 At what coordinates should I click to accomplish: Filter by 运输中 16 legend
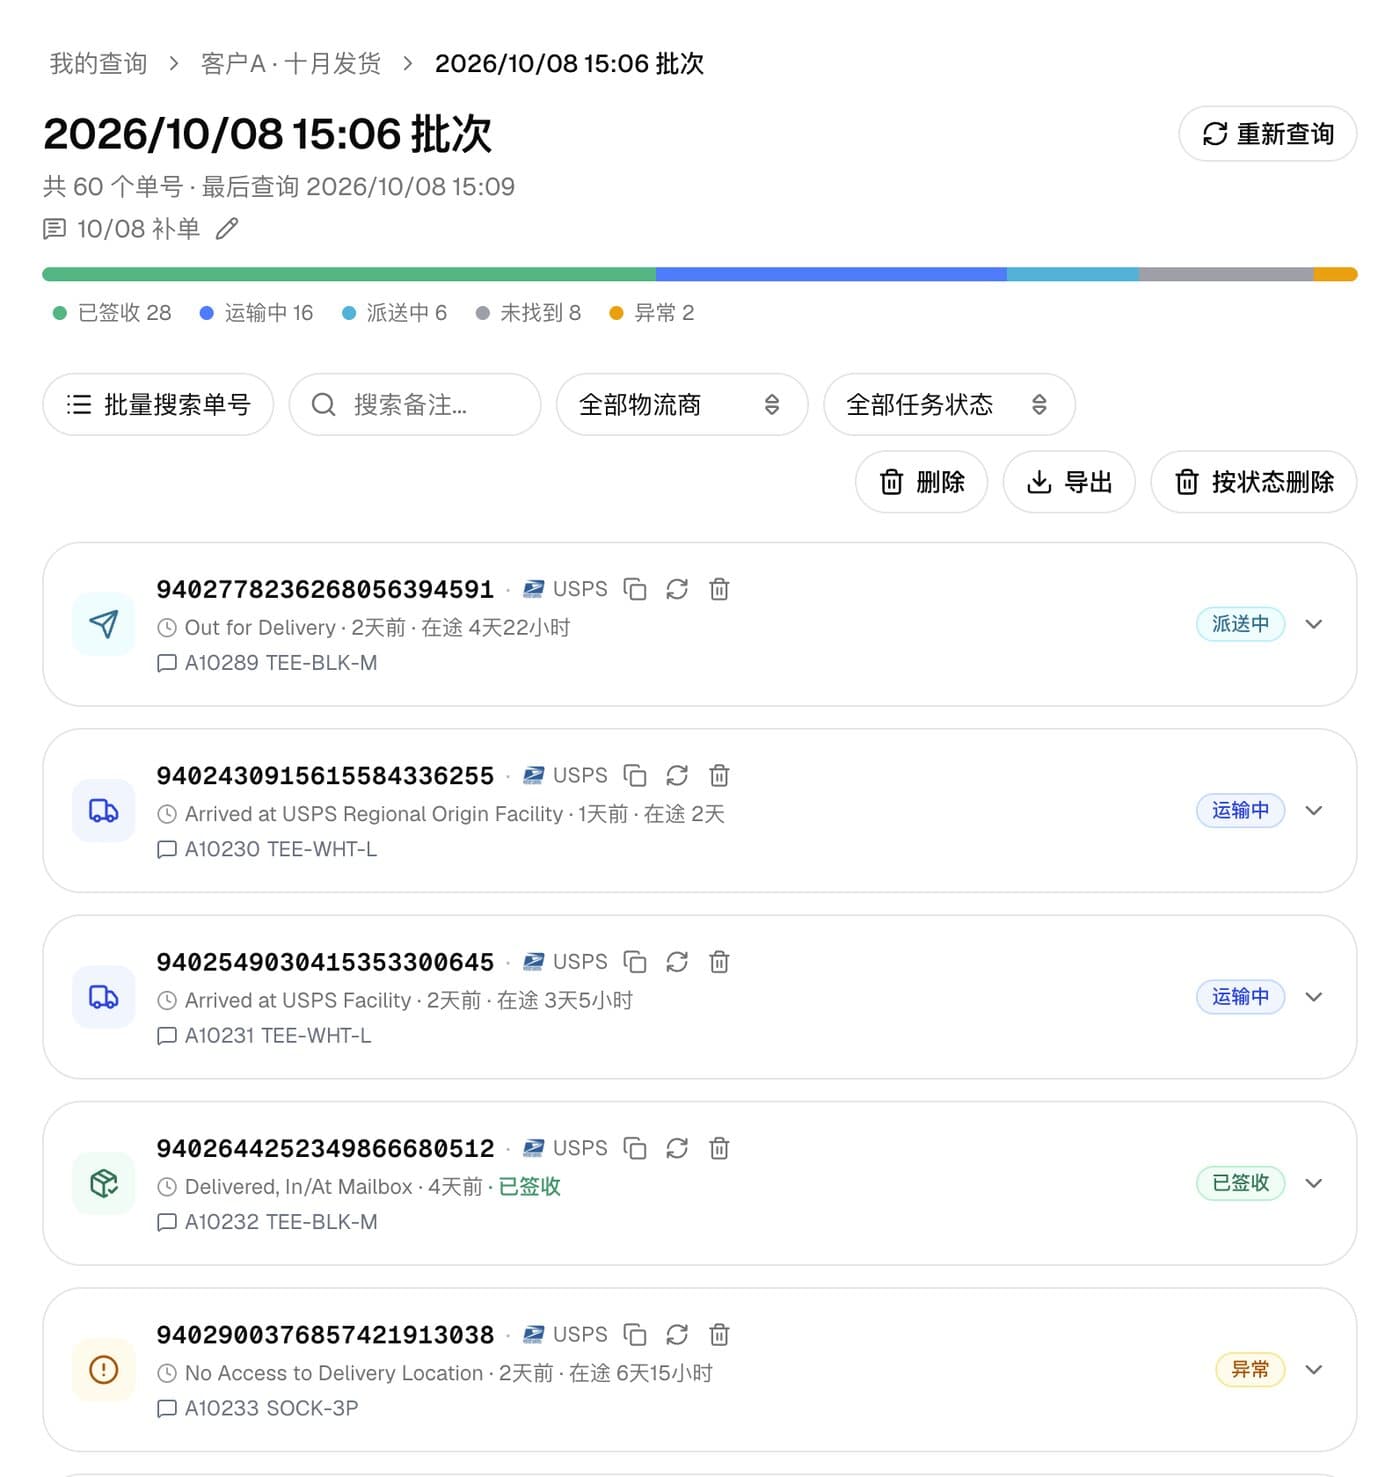[257, 313]
